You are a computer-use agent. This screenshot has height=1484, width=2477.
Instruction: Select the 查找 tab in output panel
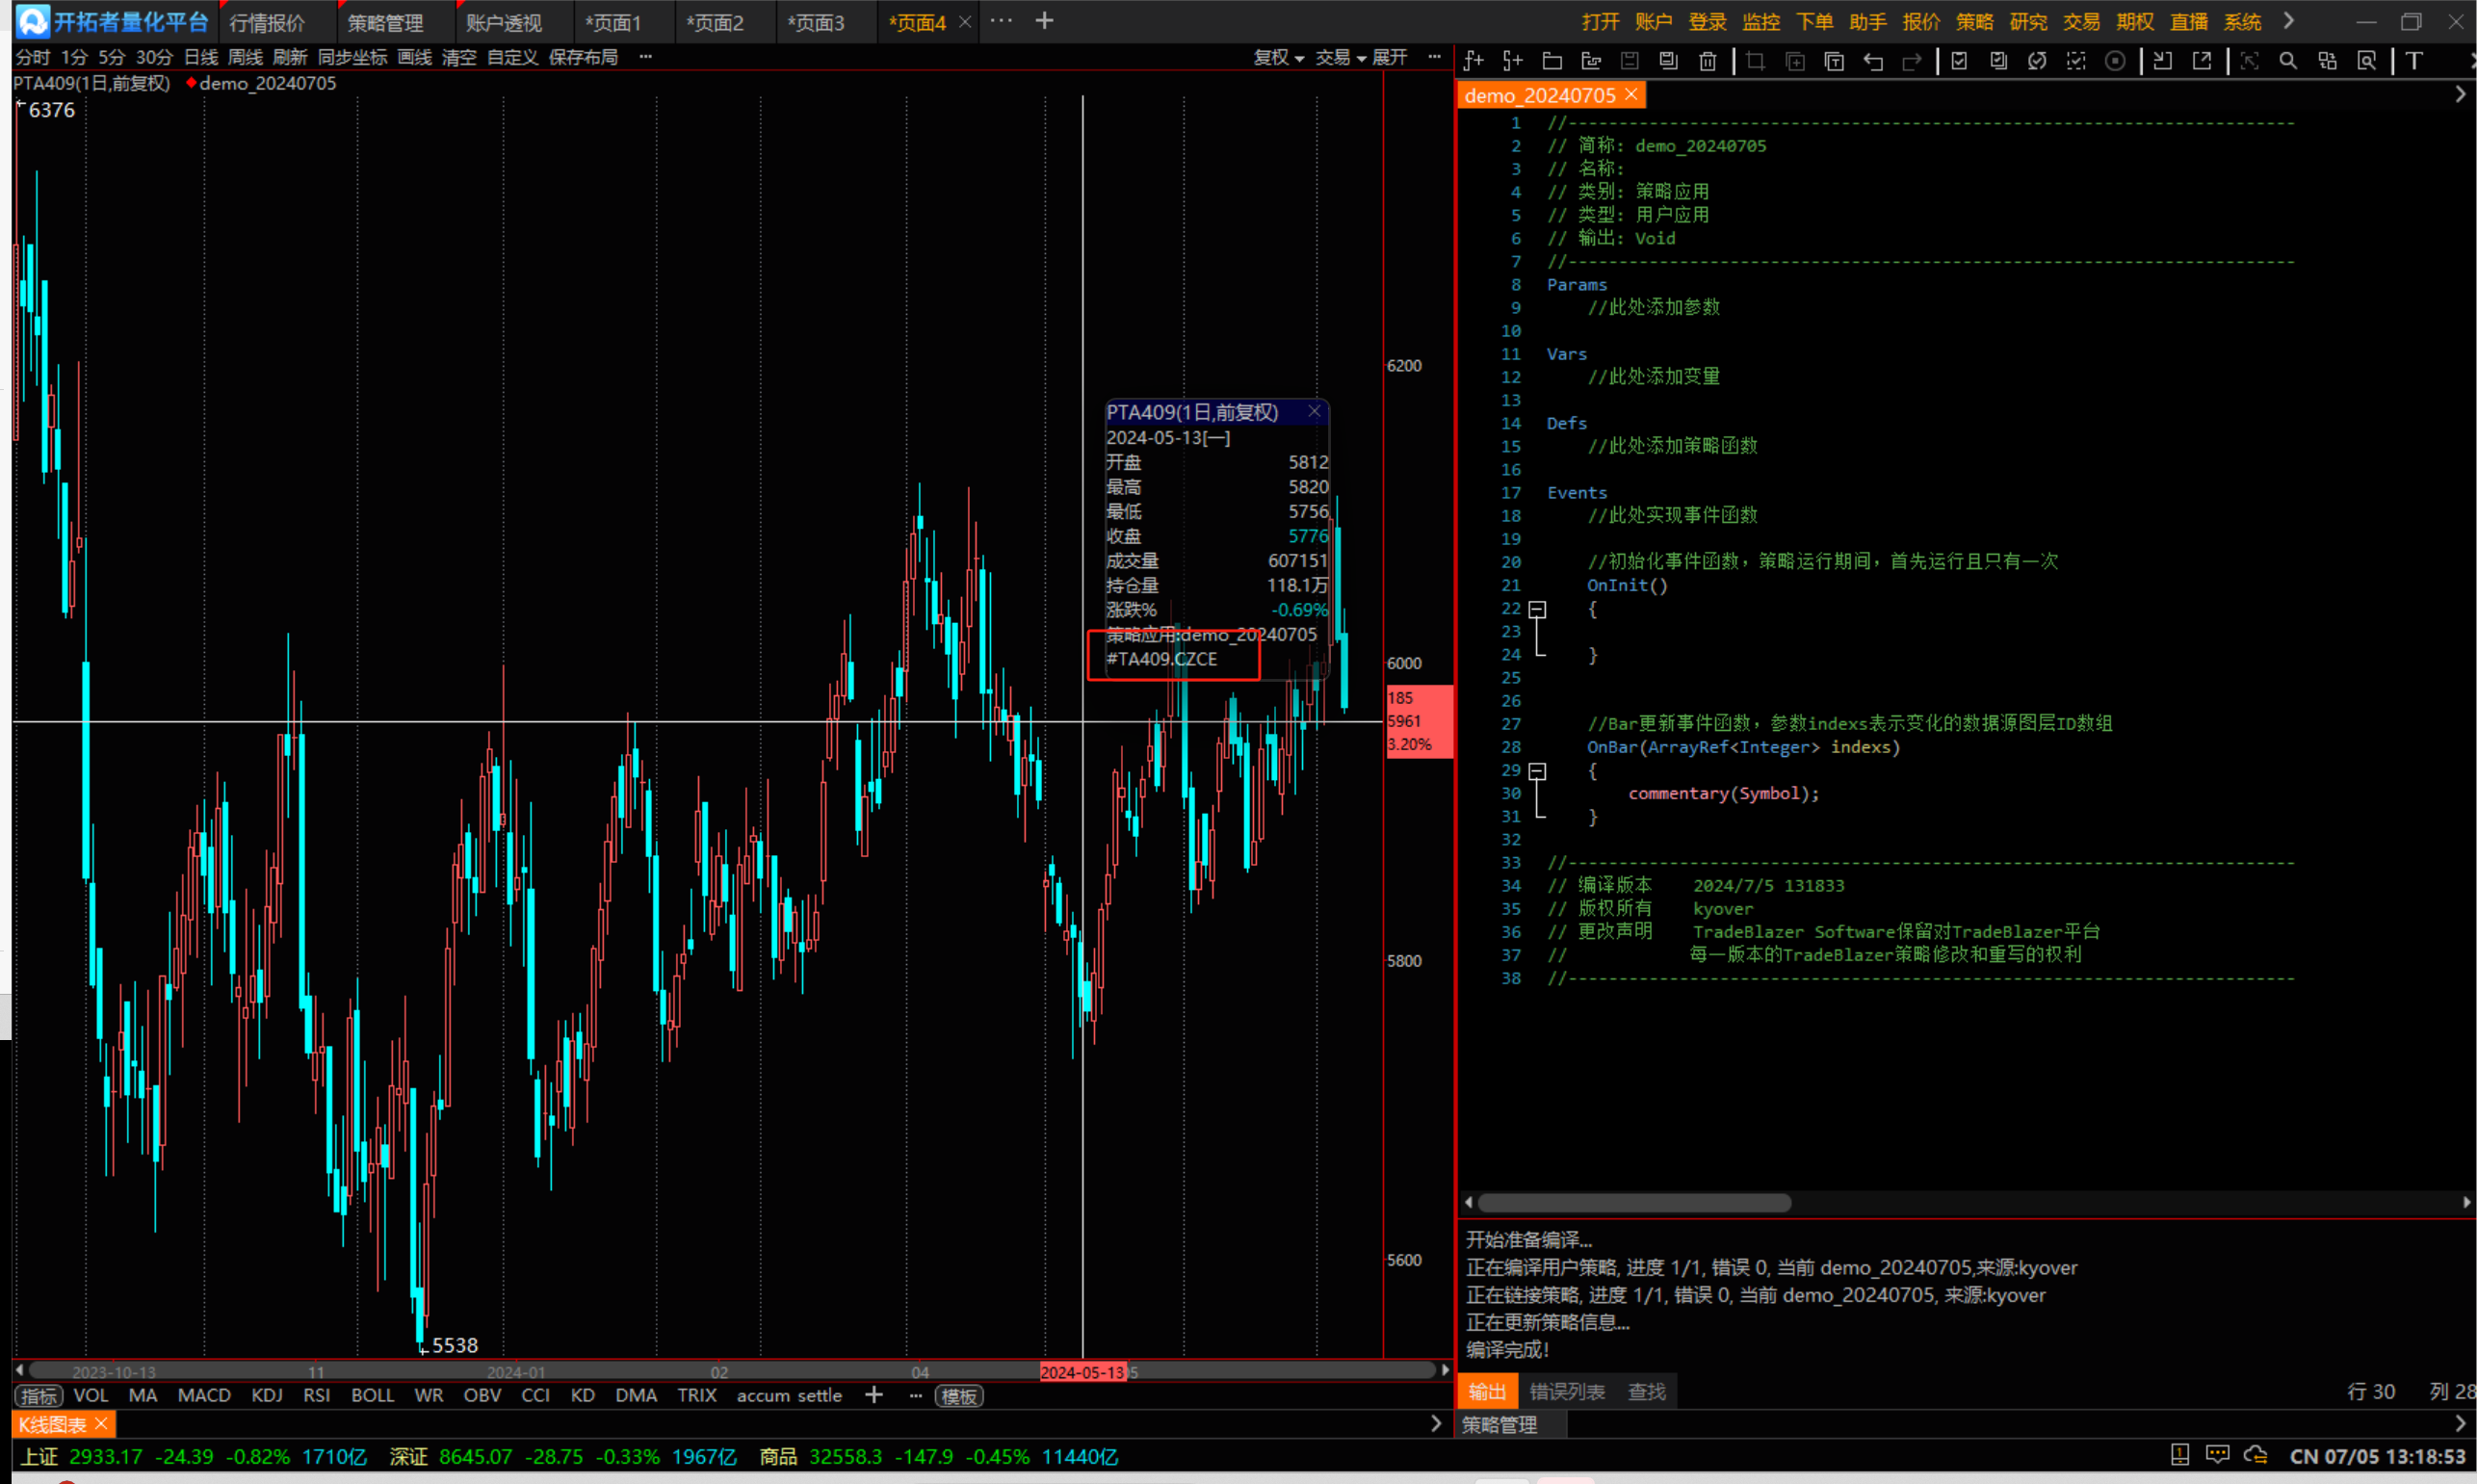(x=1646, y=1391)
